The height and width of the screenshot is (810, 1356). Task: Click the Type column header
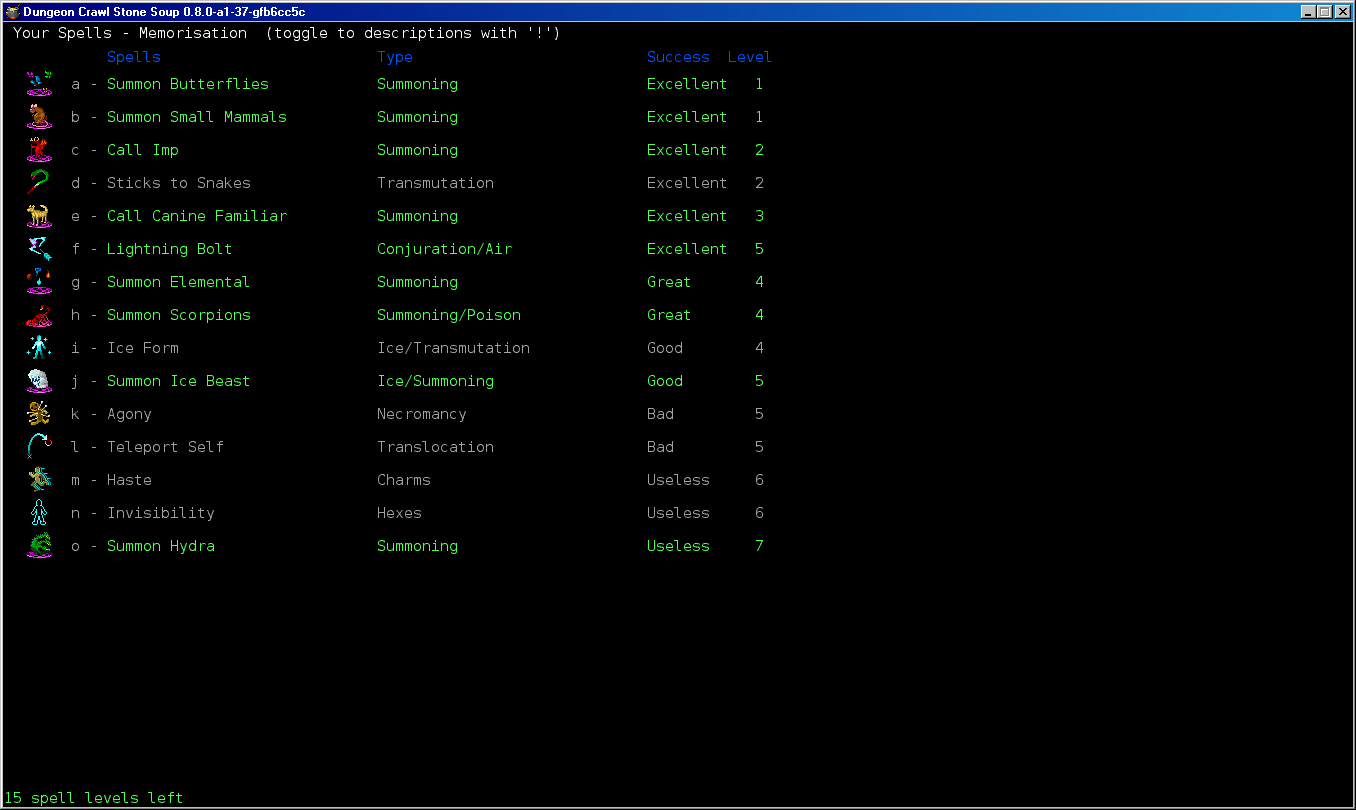pyautogui.click(x=395, y=57)
